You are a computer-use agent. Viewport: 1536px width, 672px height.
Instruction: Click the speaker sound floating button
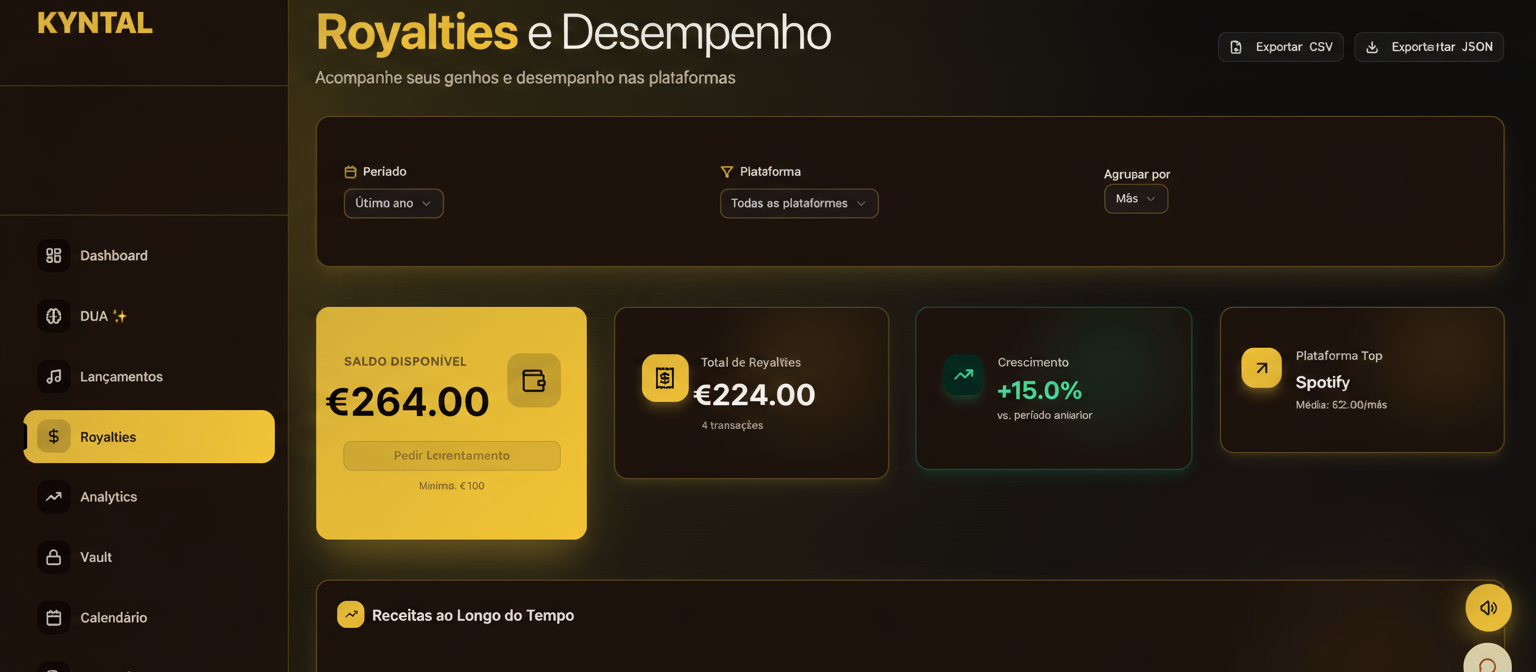(1488, 608)
